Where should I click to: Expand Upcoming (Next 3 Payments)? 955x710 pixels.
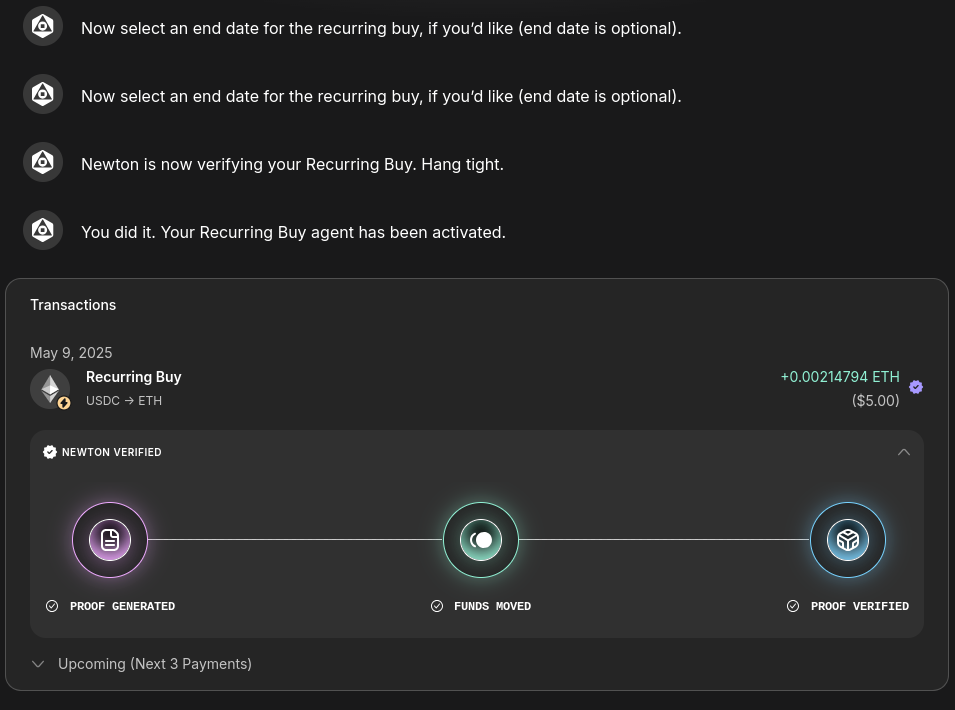[154, 663]
